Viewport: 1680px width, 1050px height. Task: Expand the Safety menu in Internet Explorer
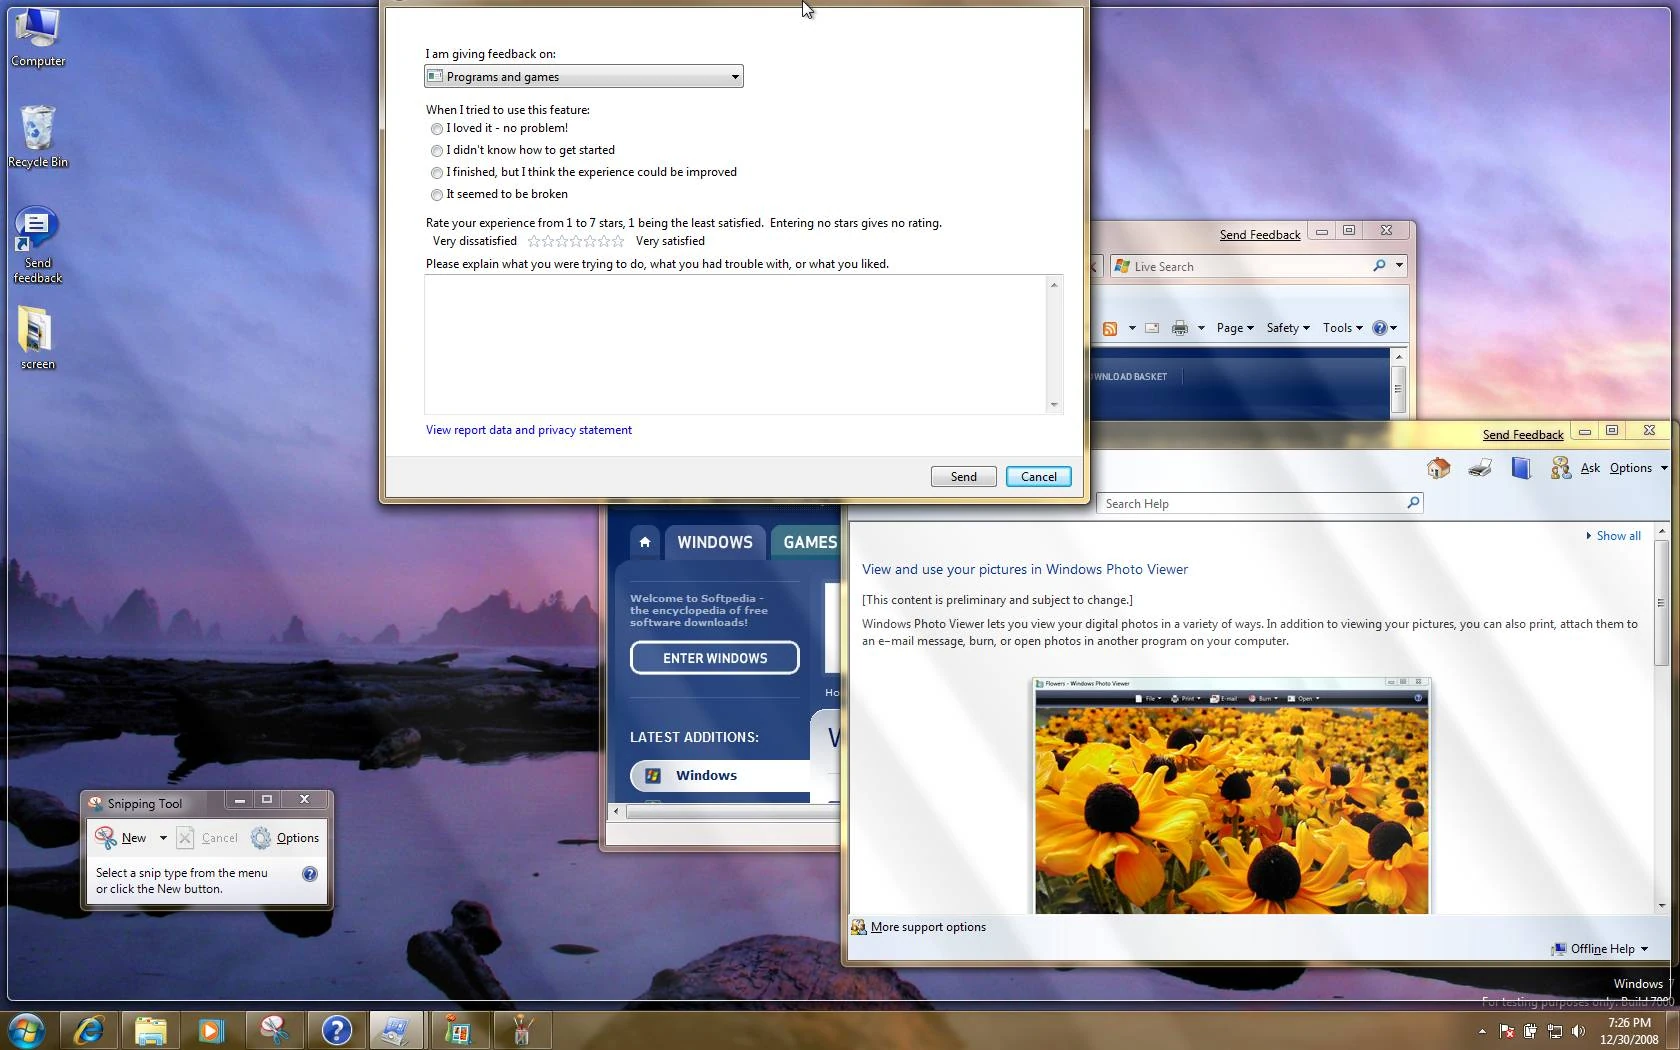click(1288, 328)
